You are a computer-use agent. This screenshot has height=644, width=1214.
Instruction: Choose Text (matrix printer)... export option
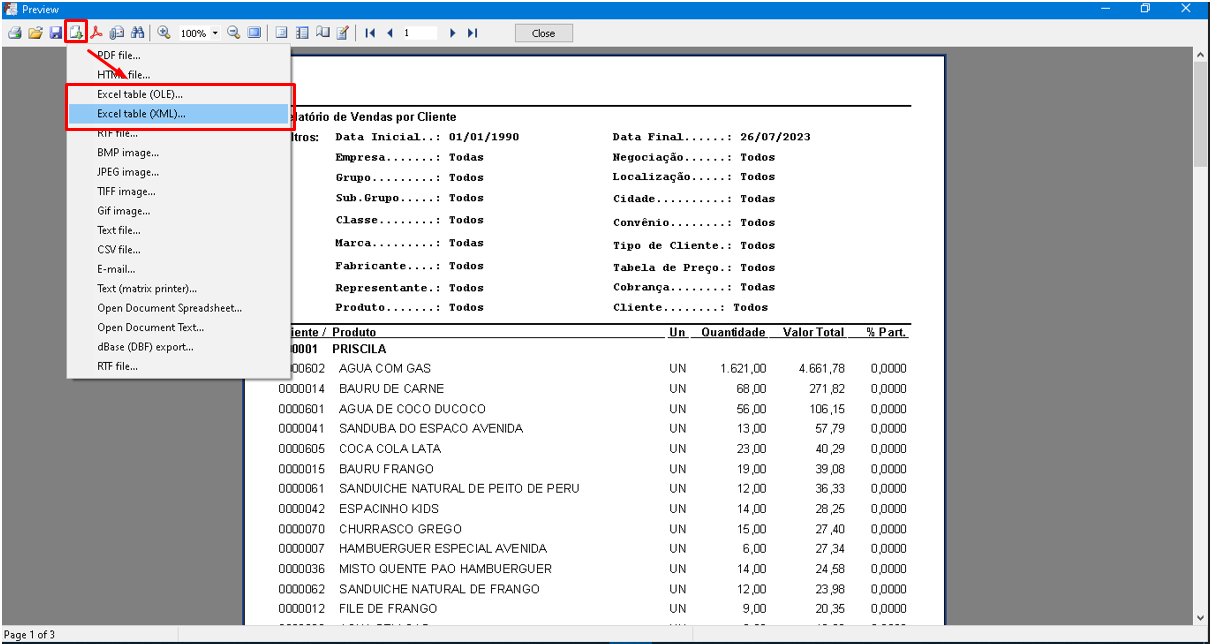147,289
